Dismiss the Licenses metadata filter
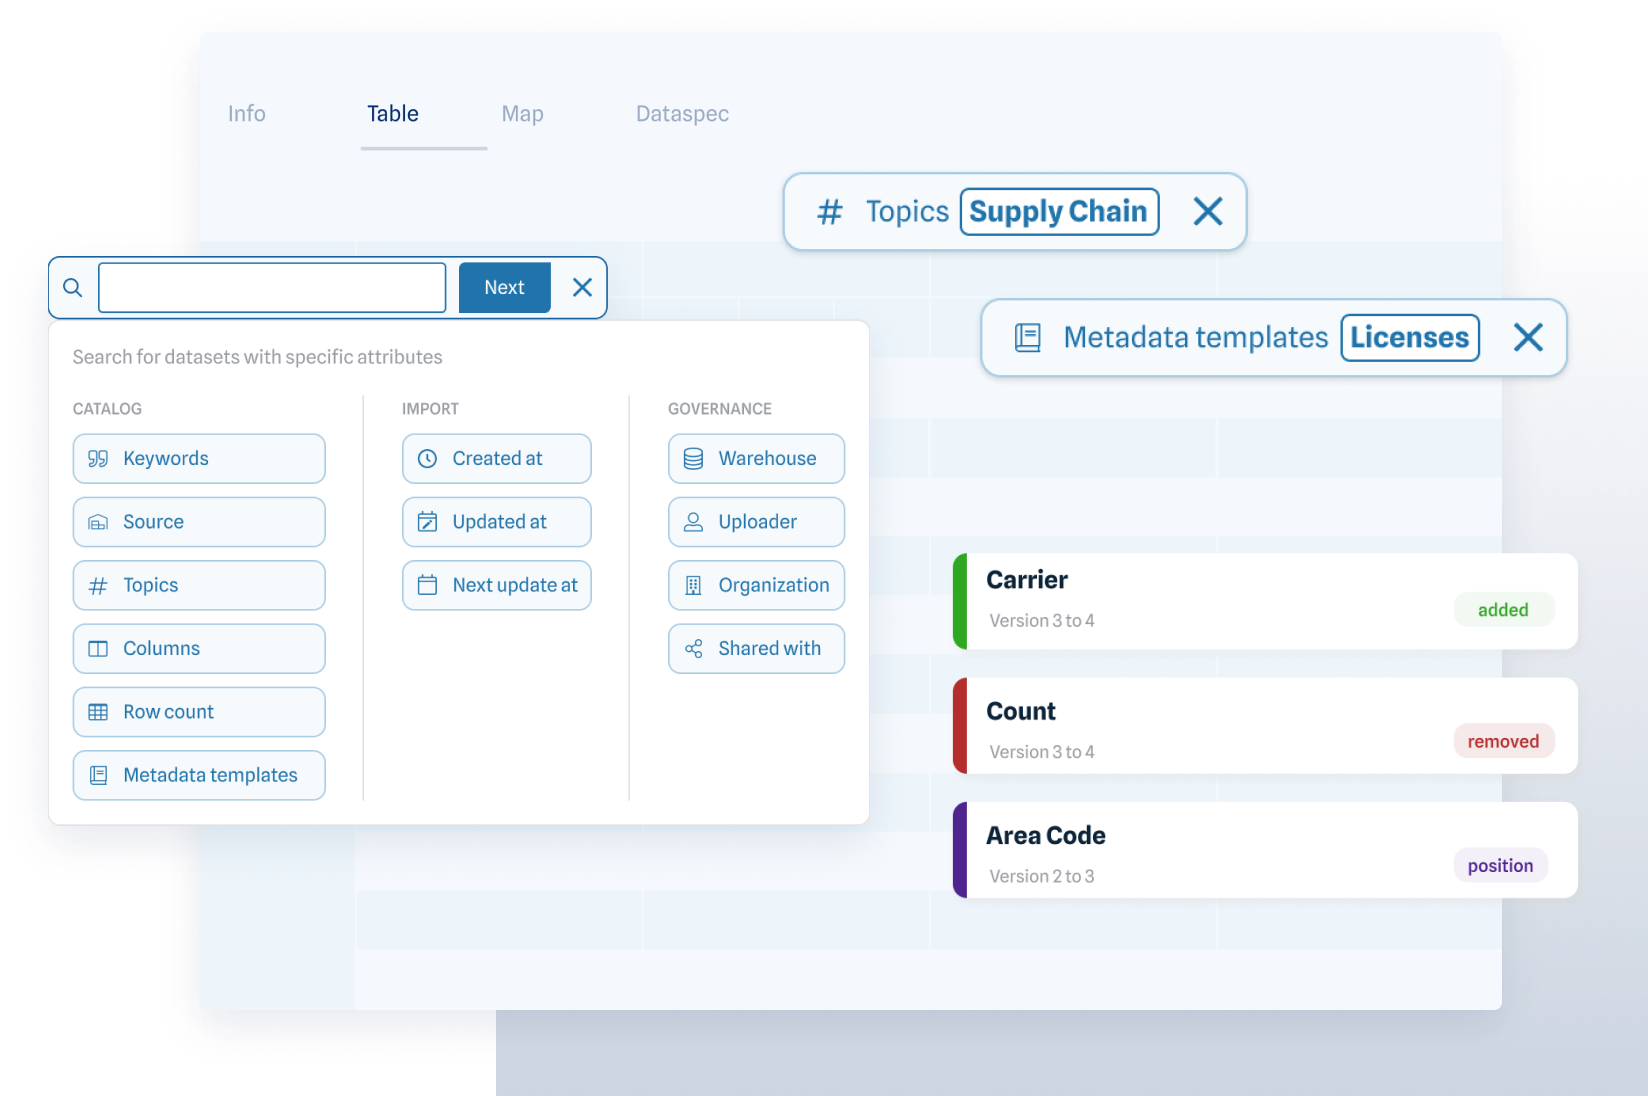Screen dimensions: 1648x1096 pyautogui.click(x=1528, y=337)
